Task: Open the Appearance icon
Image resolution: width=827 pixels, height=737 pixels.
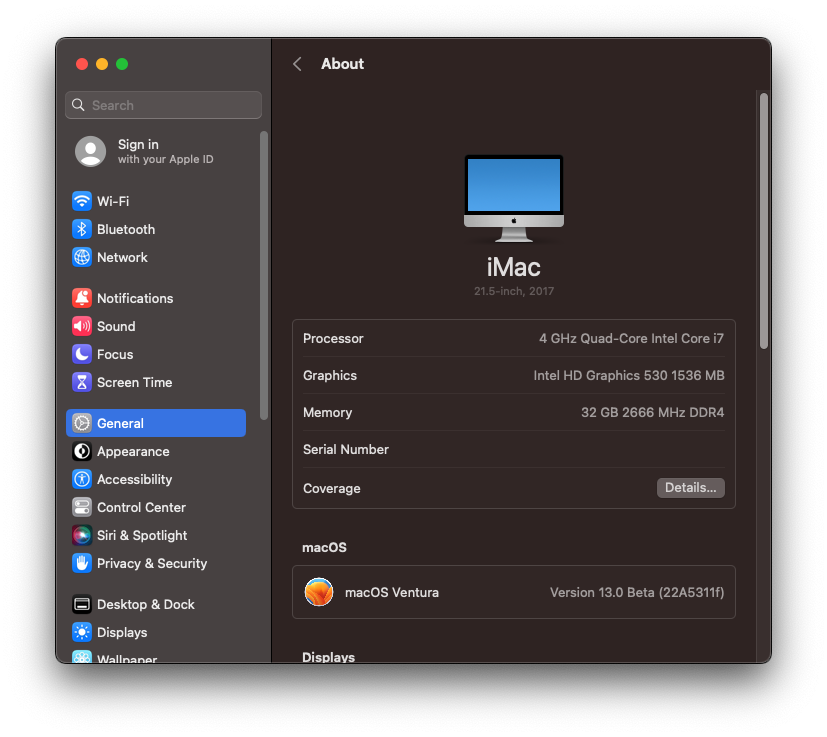Action: point(82,451)
